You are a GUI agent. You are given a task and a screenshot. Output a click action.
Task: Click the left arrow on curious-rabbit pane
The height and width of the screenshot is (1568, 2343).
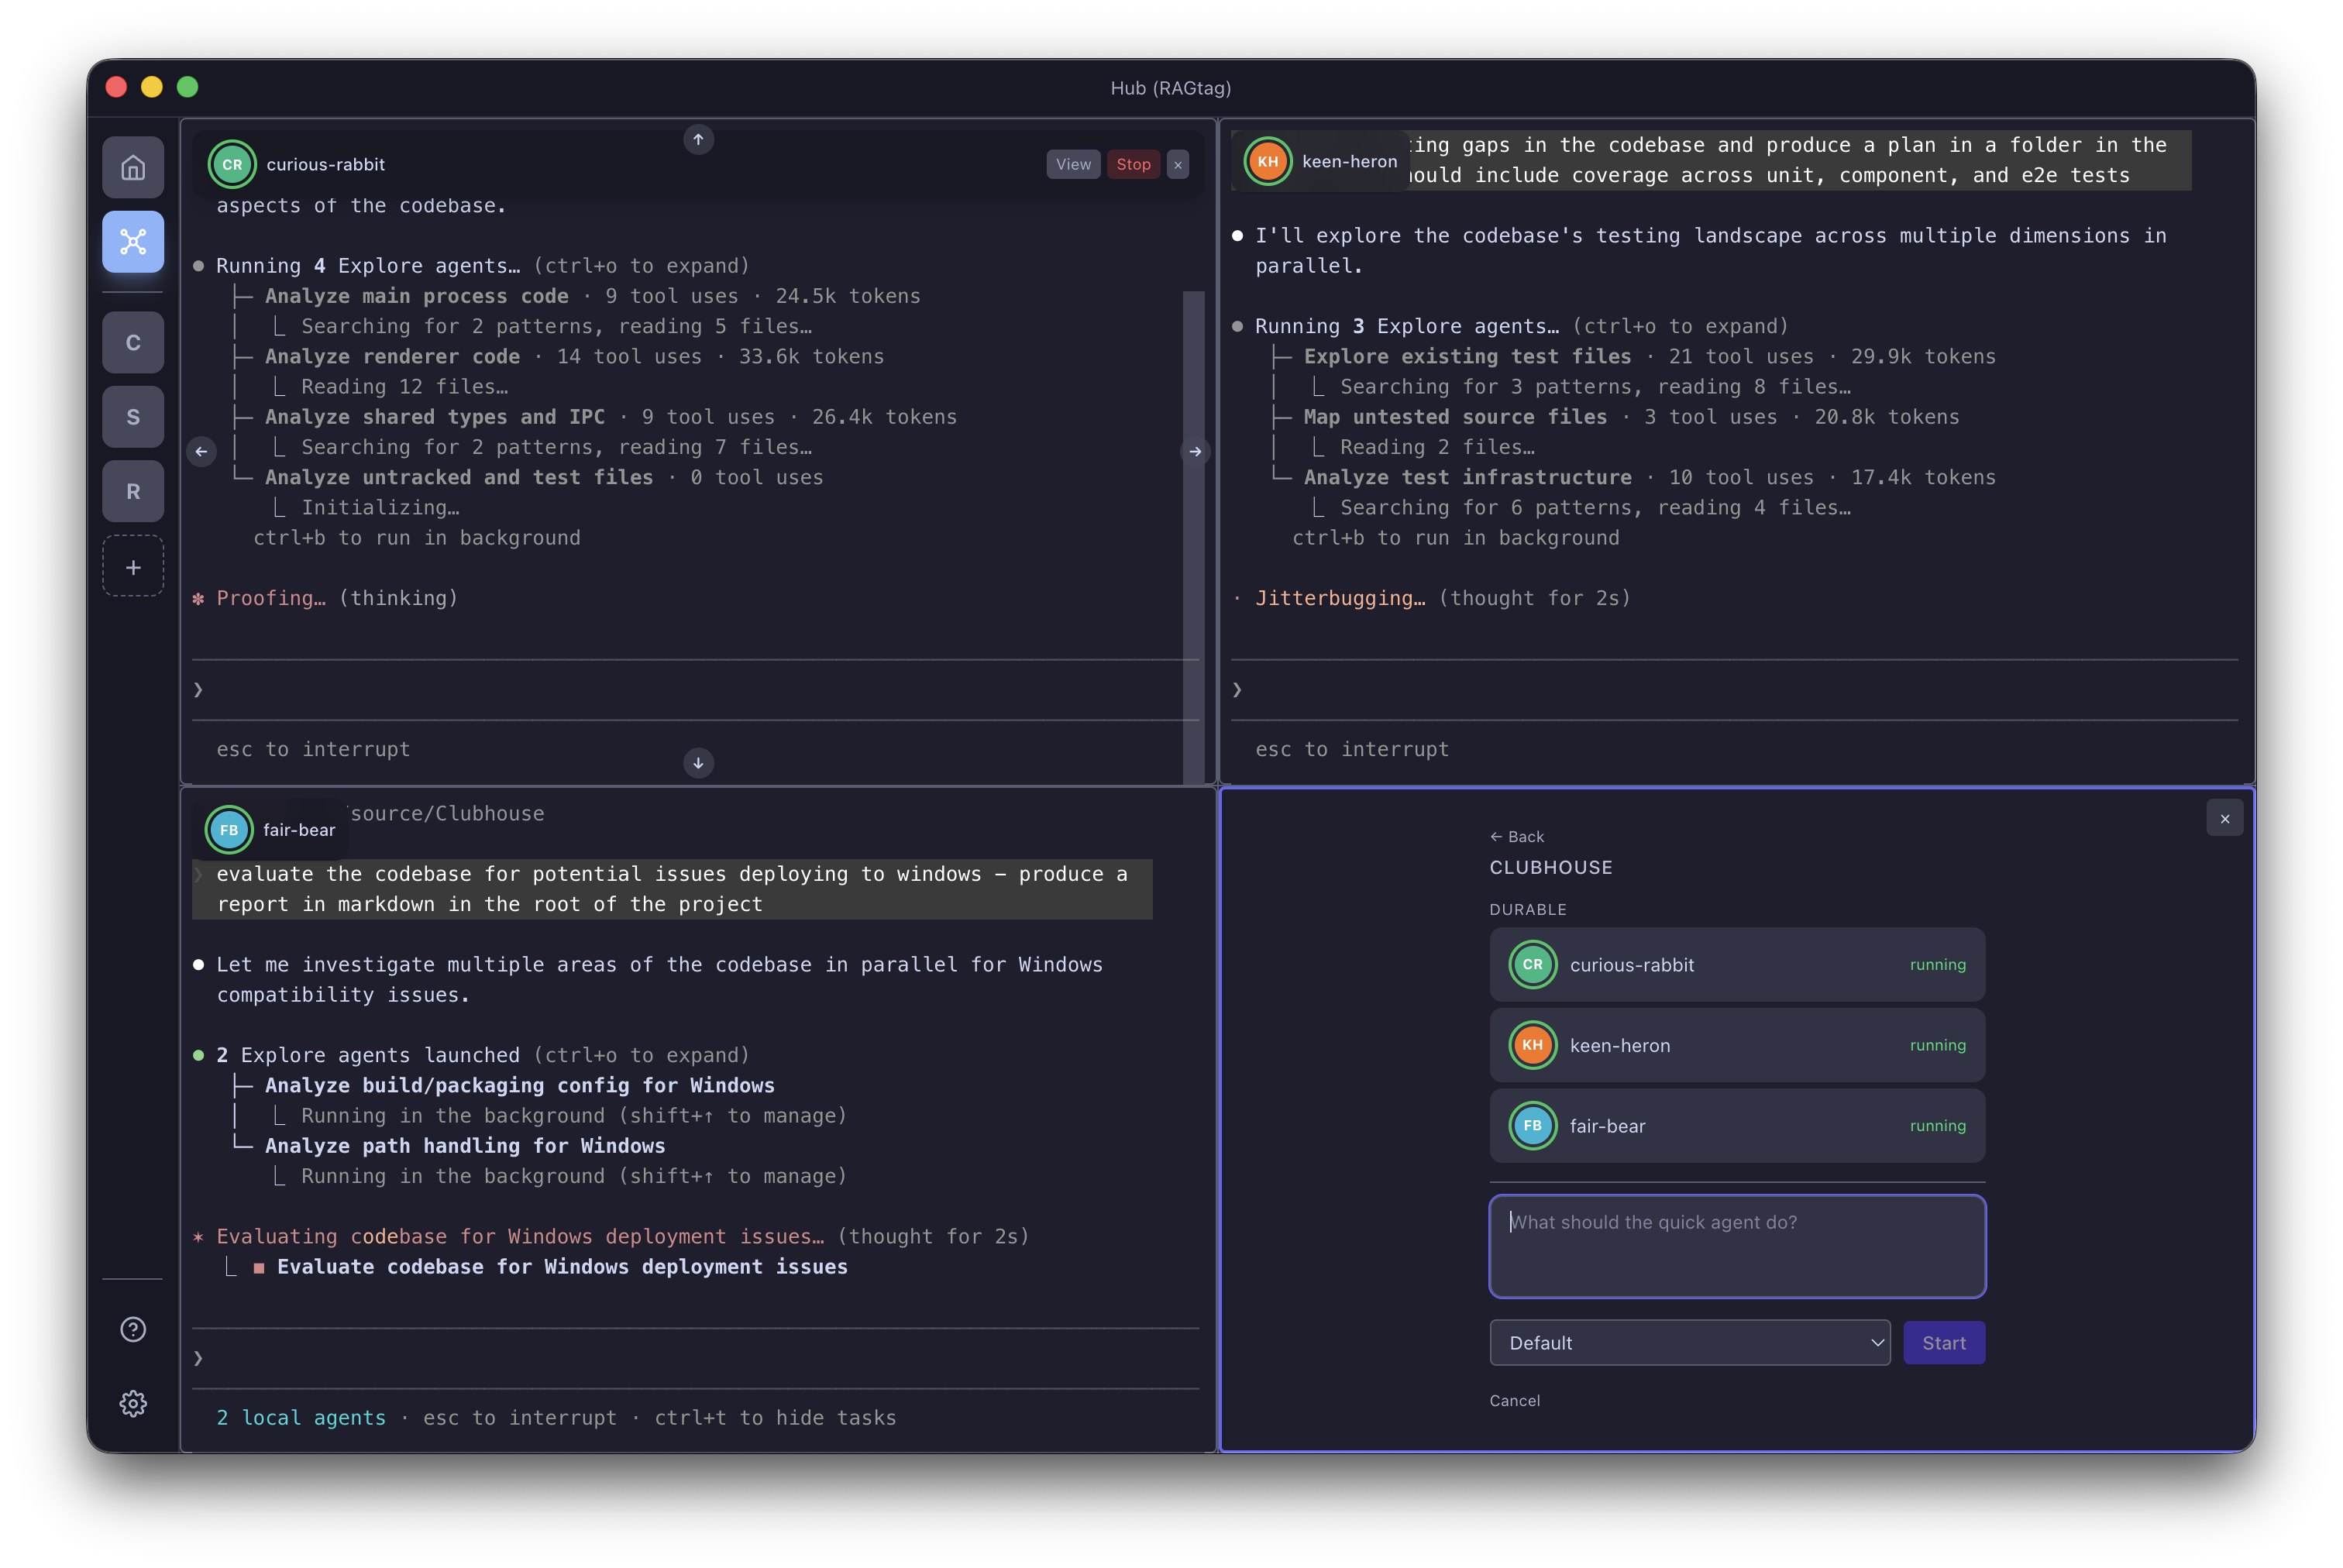point(202,452)
